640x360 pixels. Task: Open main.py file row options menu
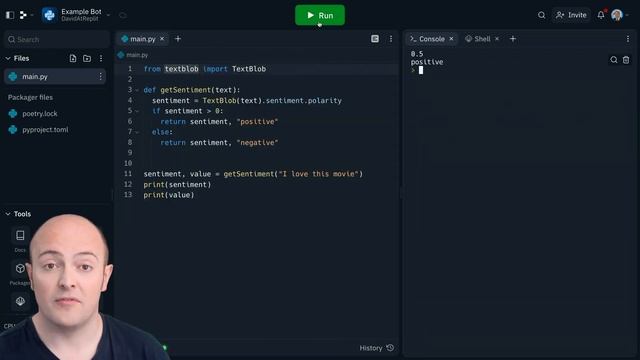click(100, 76)
